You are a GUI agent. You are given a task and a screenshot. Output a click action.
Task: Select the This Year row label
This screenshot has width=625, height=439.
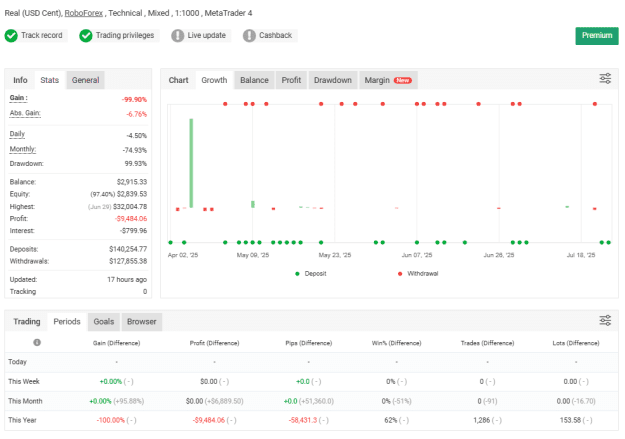(22, 420)
